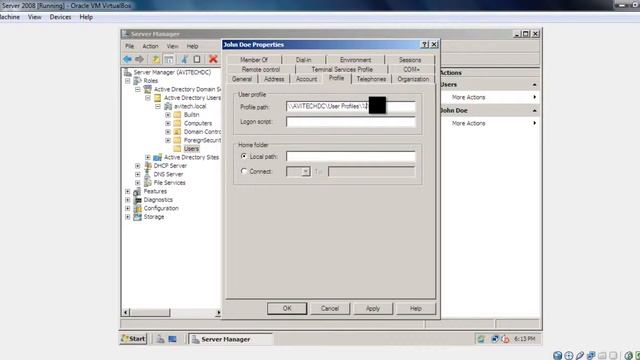640x360 pixels.
Task: Click the Apply button
Action: coord(373,309)
